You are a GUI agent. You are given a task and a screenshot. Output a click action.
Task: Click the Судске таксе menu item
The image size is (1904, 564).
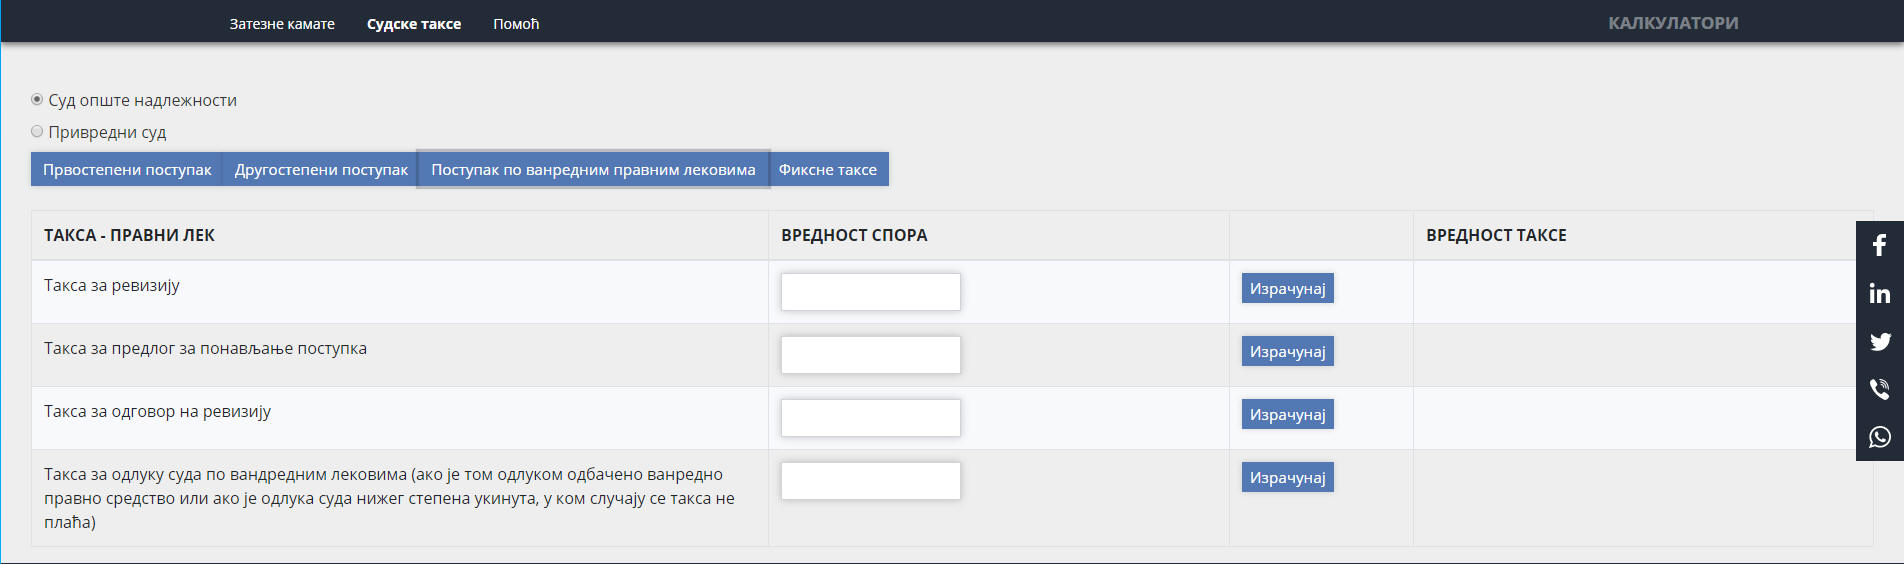pos(414,24)
